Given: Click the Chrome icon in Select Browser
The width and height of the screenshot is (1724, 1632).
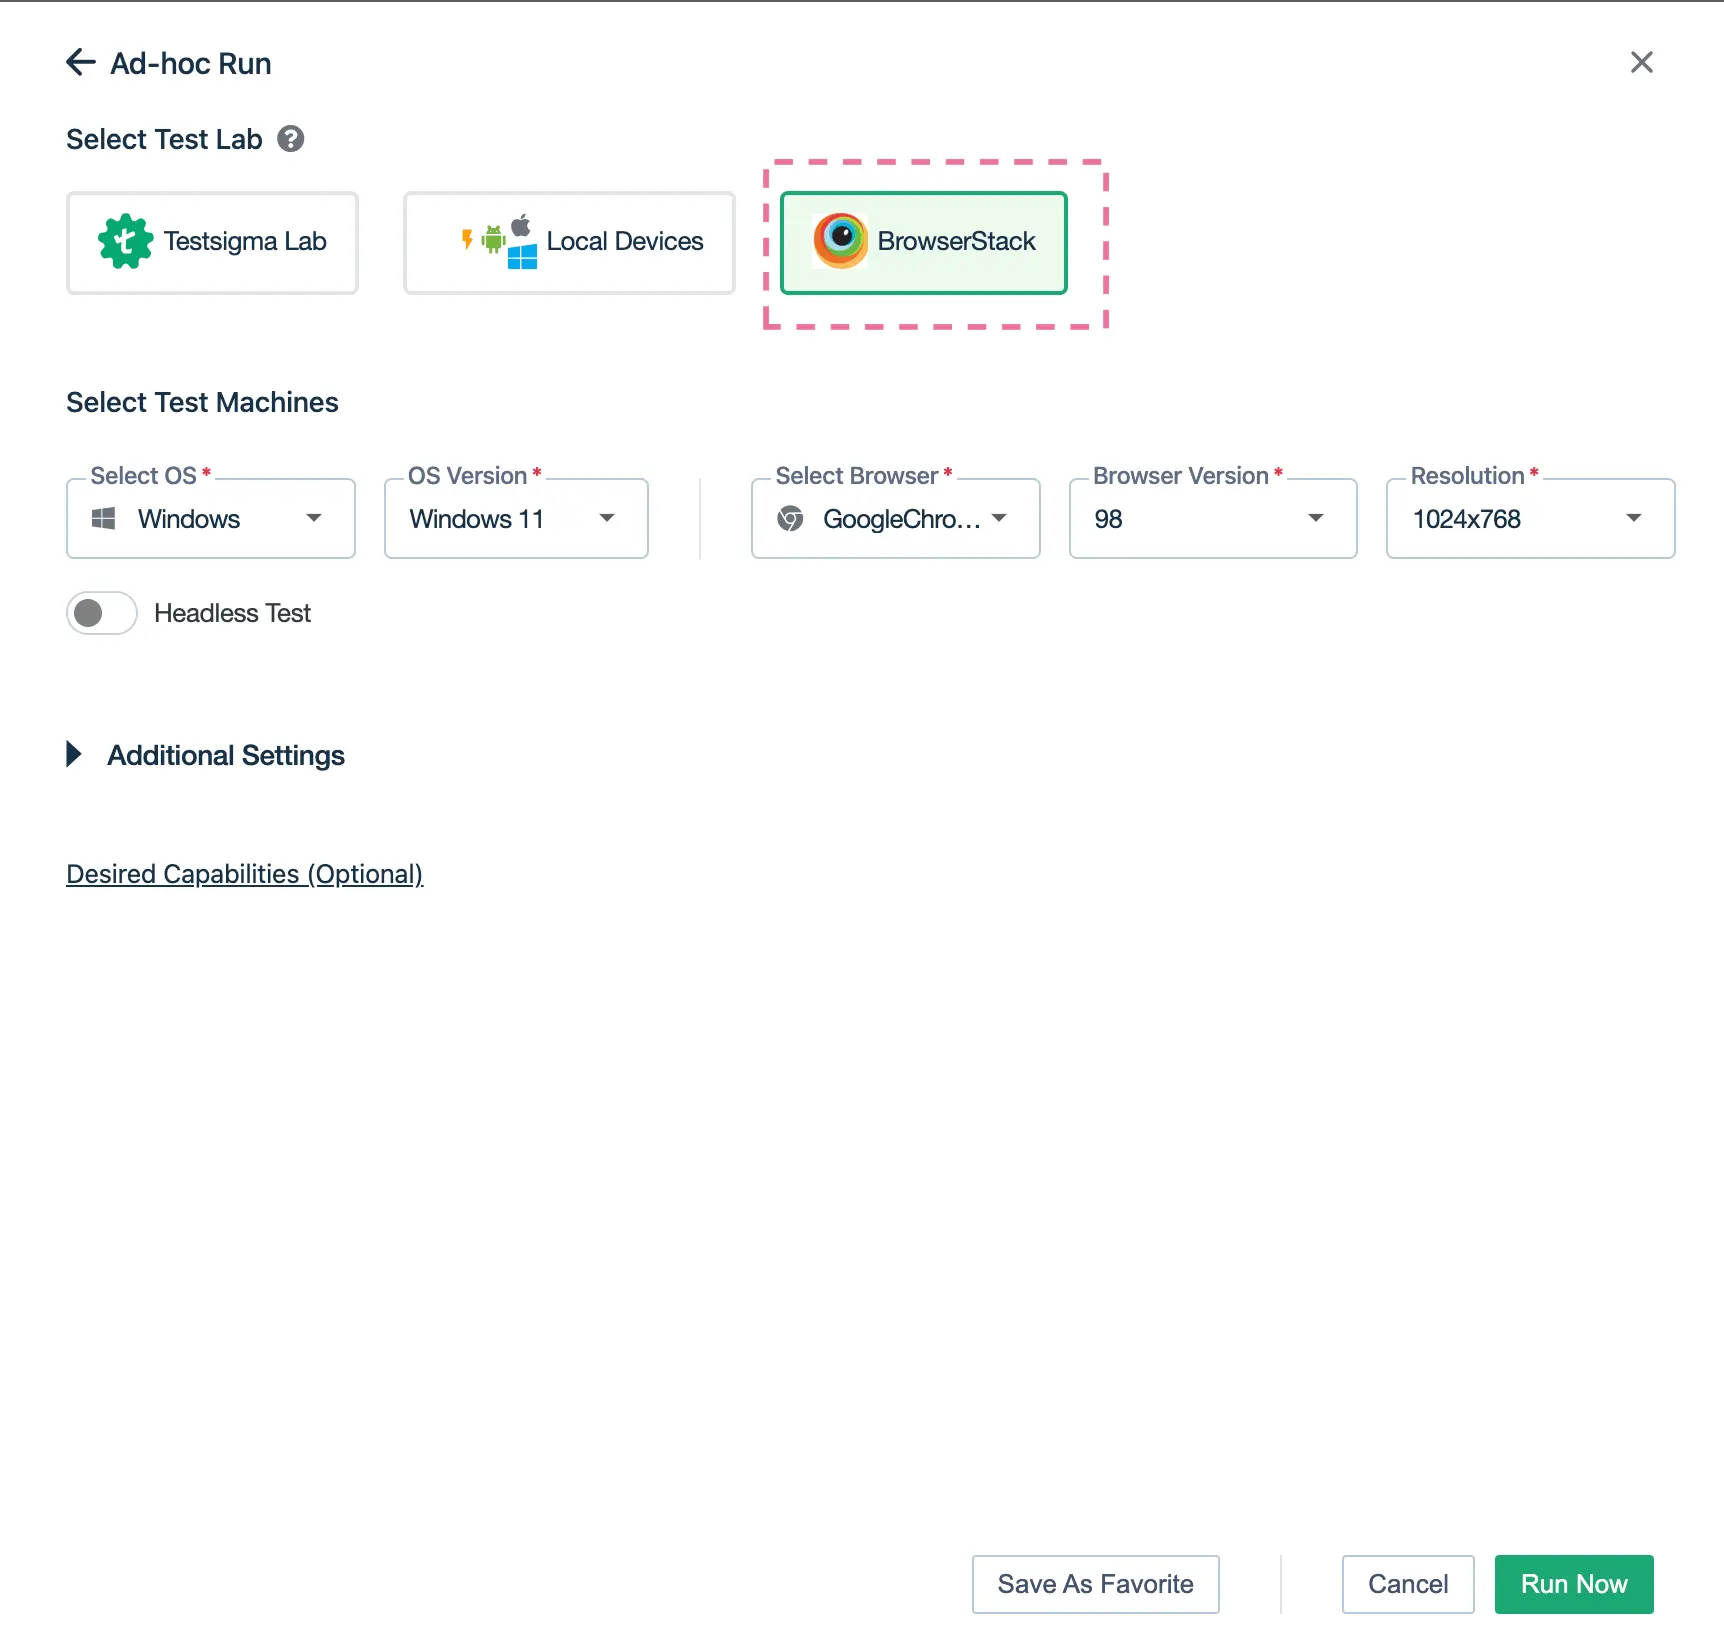Looking at the screenshot, I should click(791, 519).
